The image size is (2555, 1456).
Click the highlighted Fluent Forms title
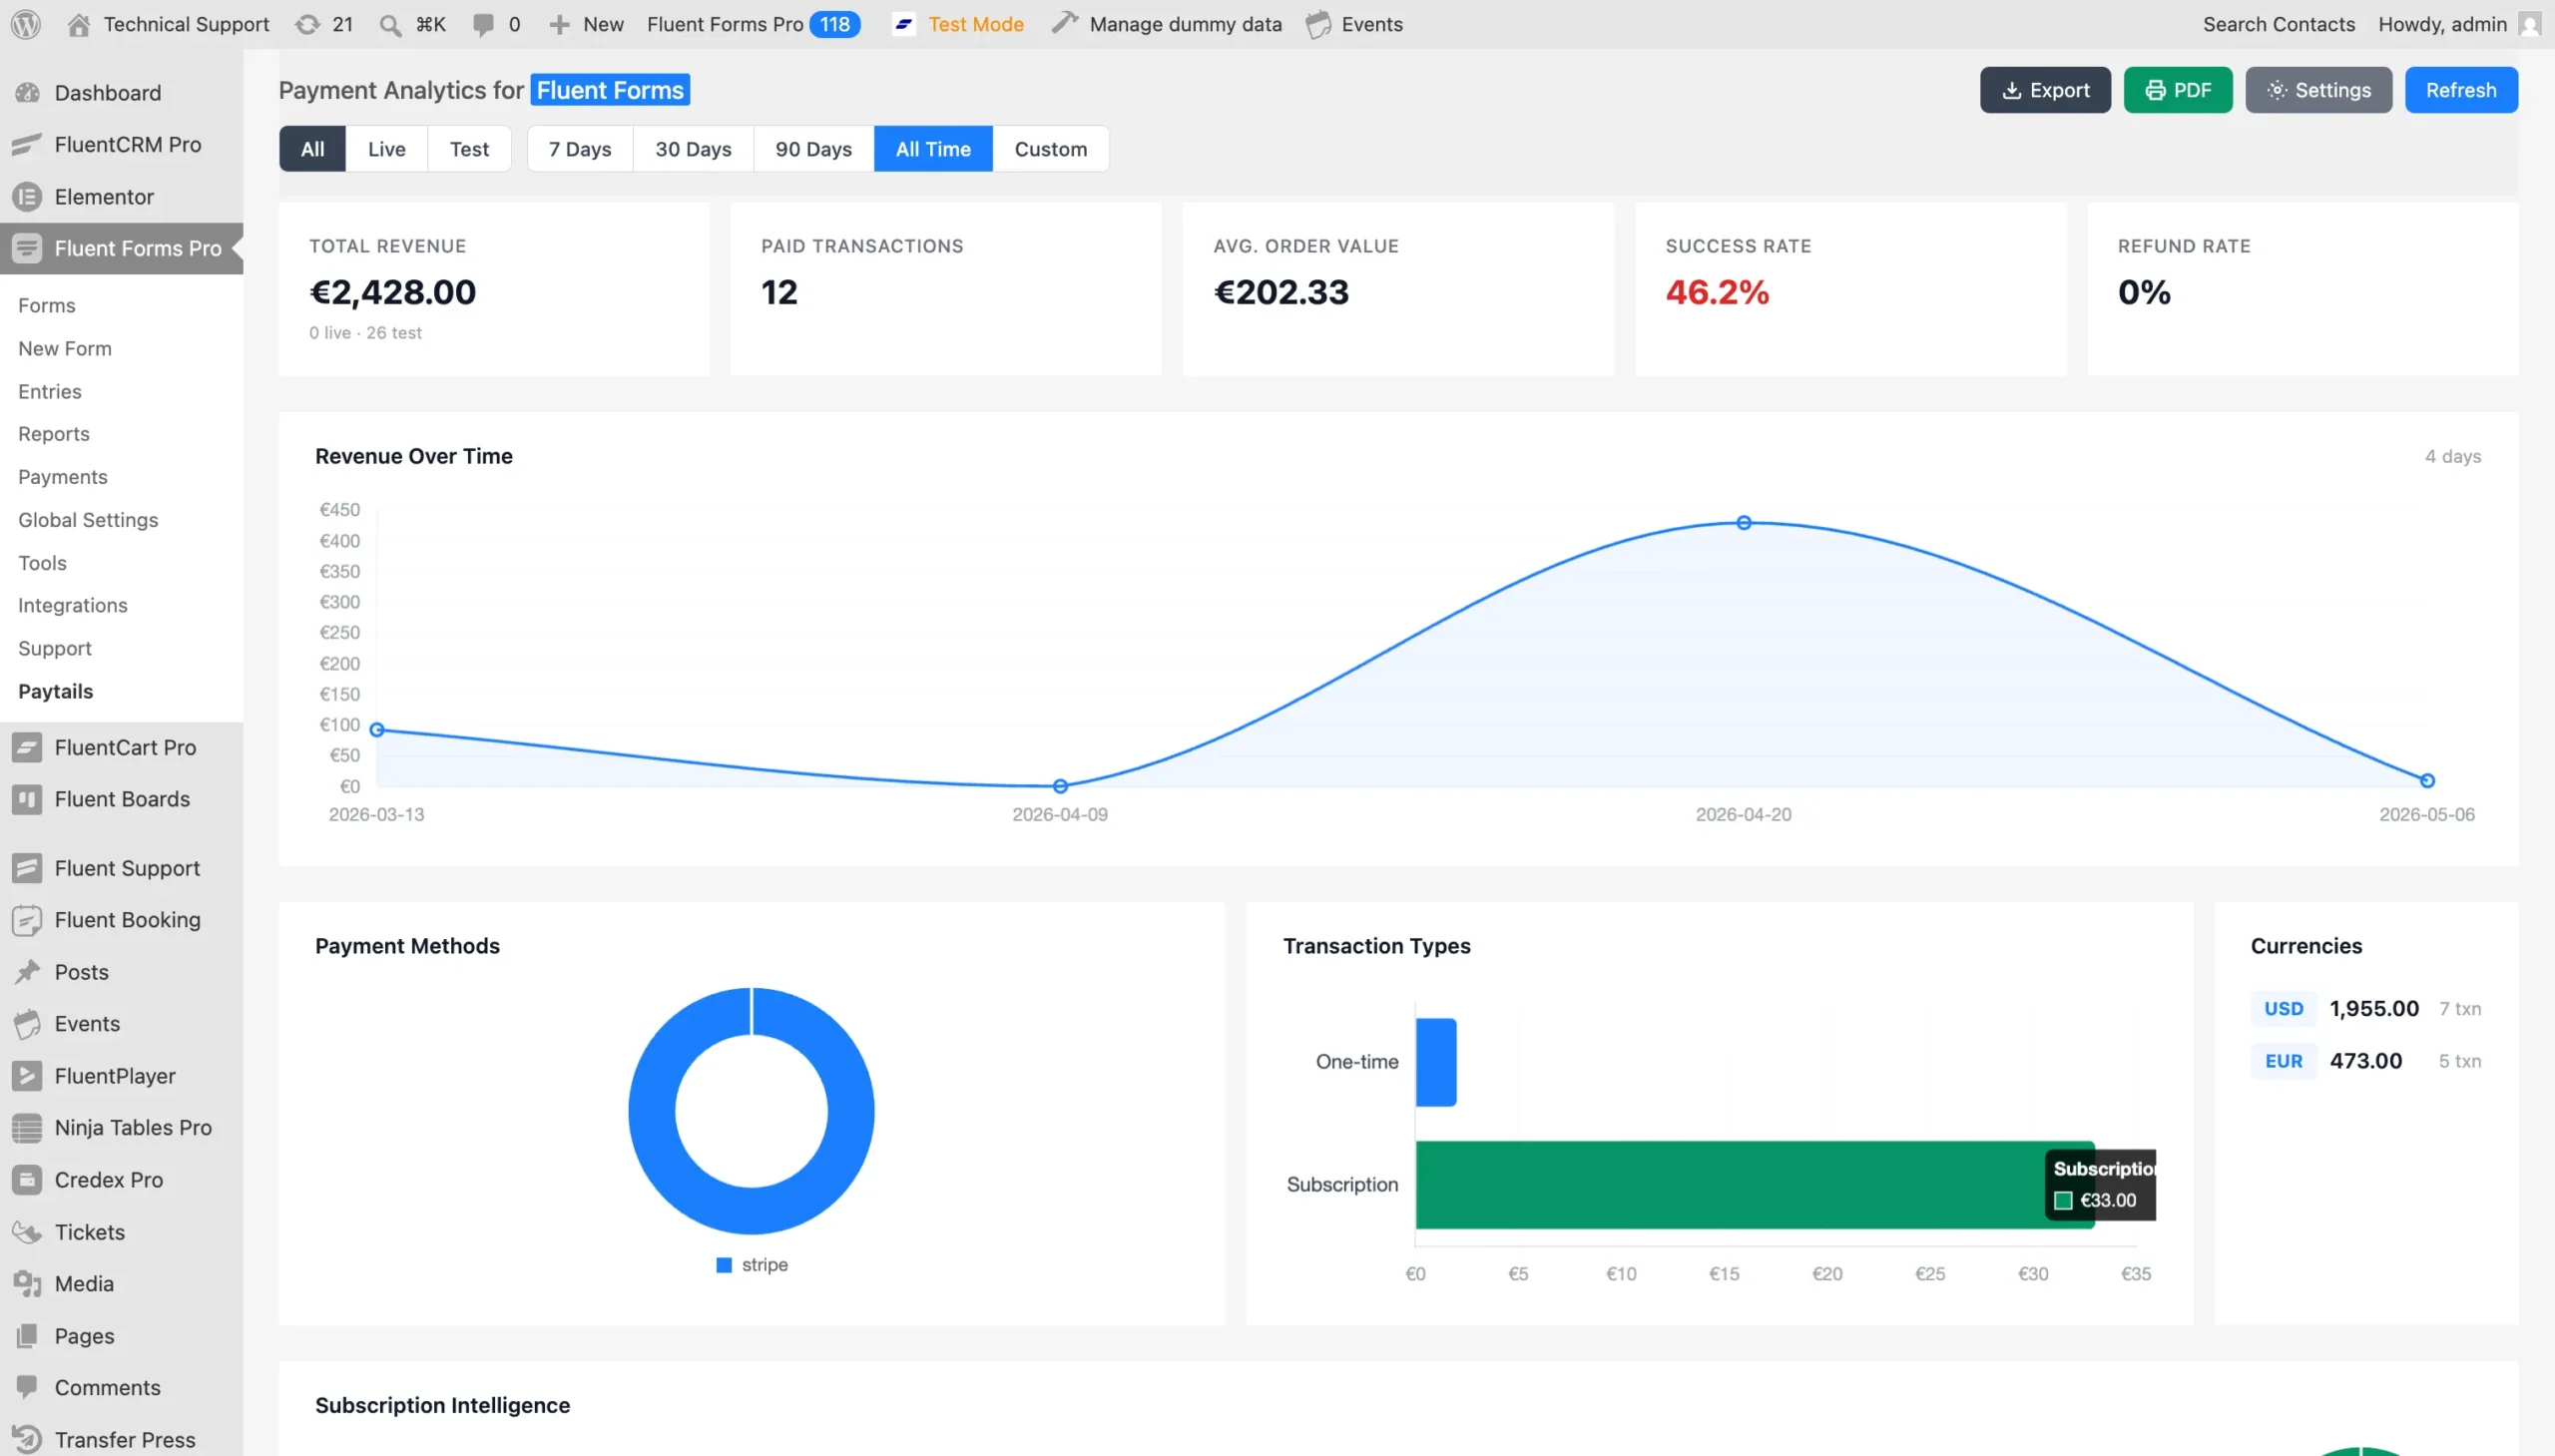[x=609, y=90]
